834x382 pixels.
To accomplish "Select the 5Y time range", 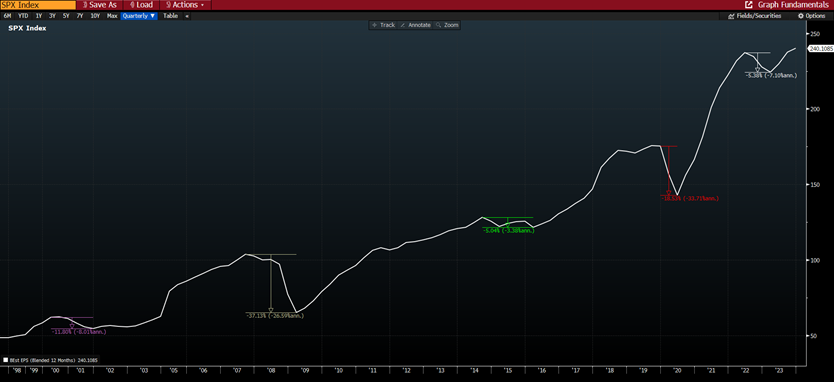I will [x=66, y=16].
